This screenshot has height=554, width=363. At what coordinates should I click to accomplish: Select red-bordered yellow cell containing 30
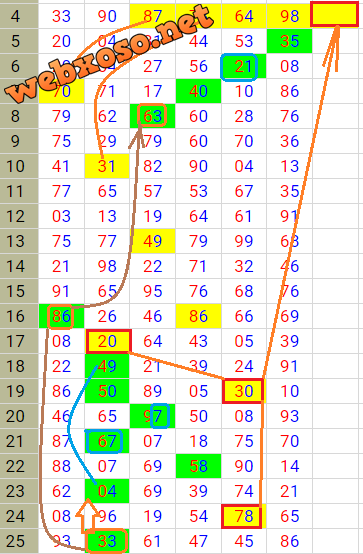coord(243,391)
